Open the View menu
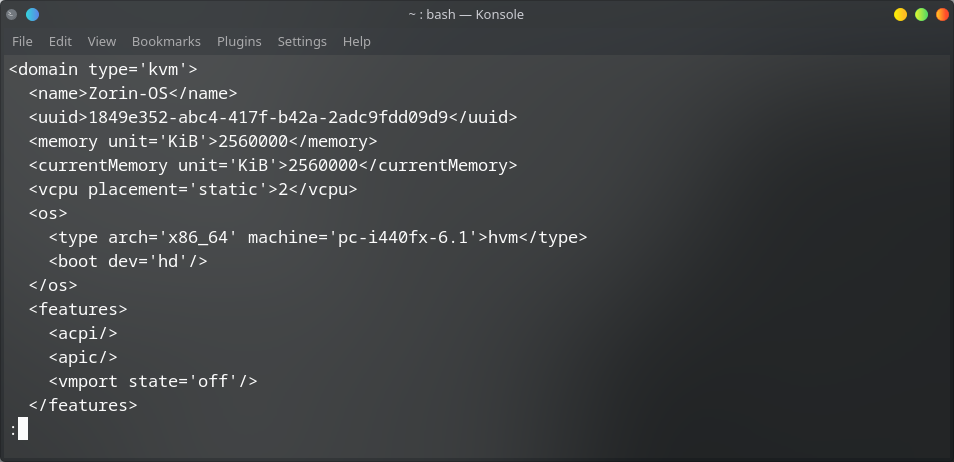The width and height of the screenshot is (954, 462). click(102, 42)
